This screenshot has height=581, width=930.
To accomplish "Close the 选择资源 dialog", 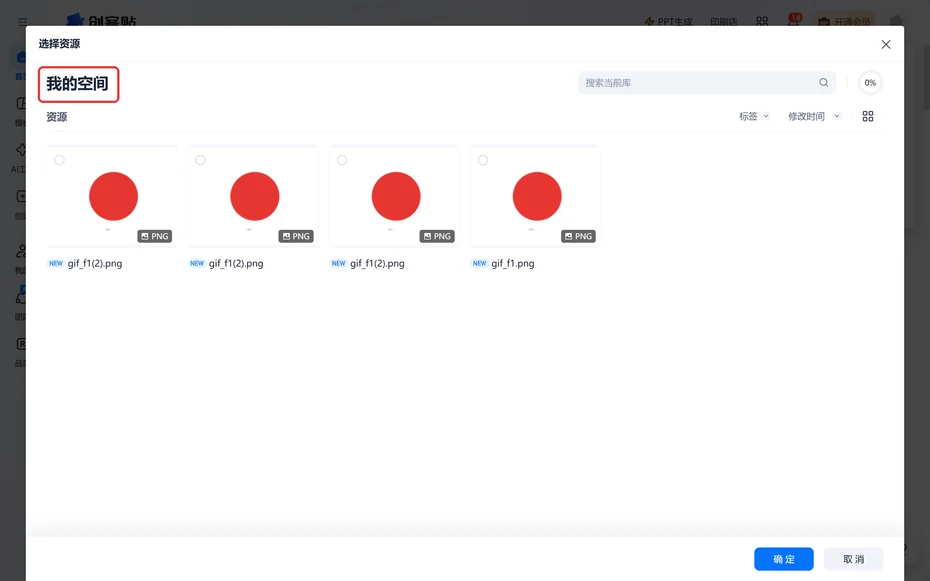I will point(886,44).
